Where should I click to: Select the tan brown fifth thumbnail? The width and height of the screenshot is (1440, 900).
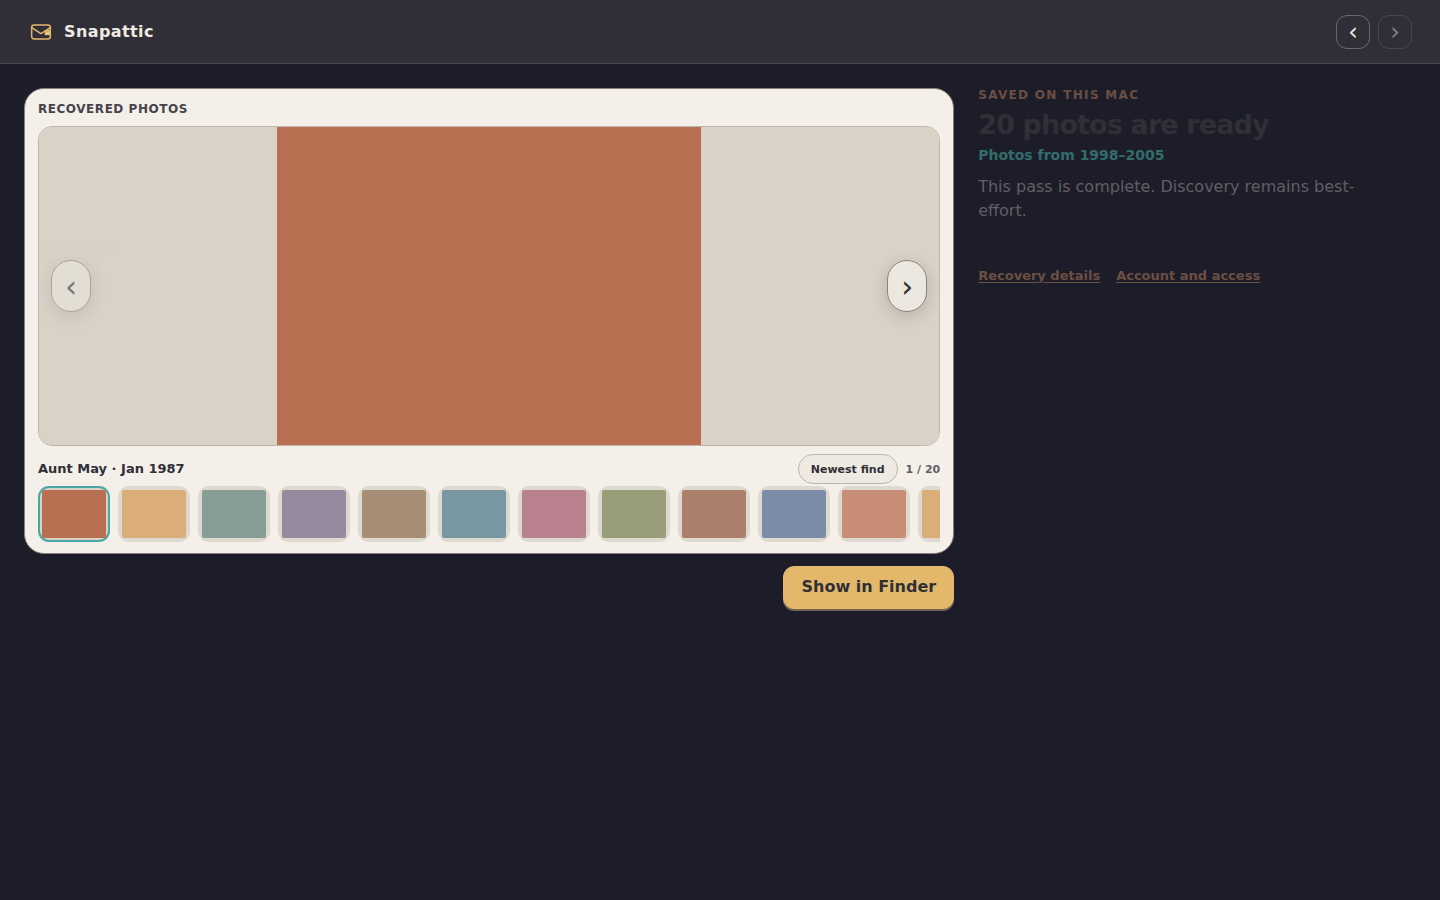(394, 514)
